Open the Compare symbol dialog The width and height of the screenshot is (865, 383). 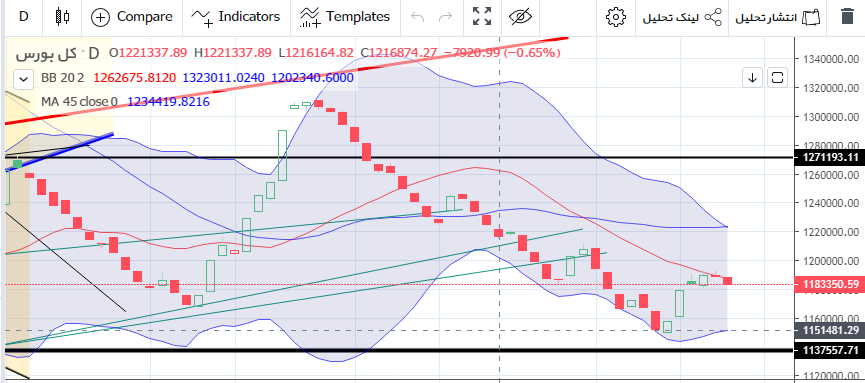tap(131, 17)
